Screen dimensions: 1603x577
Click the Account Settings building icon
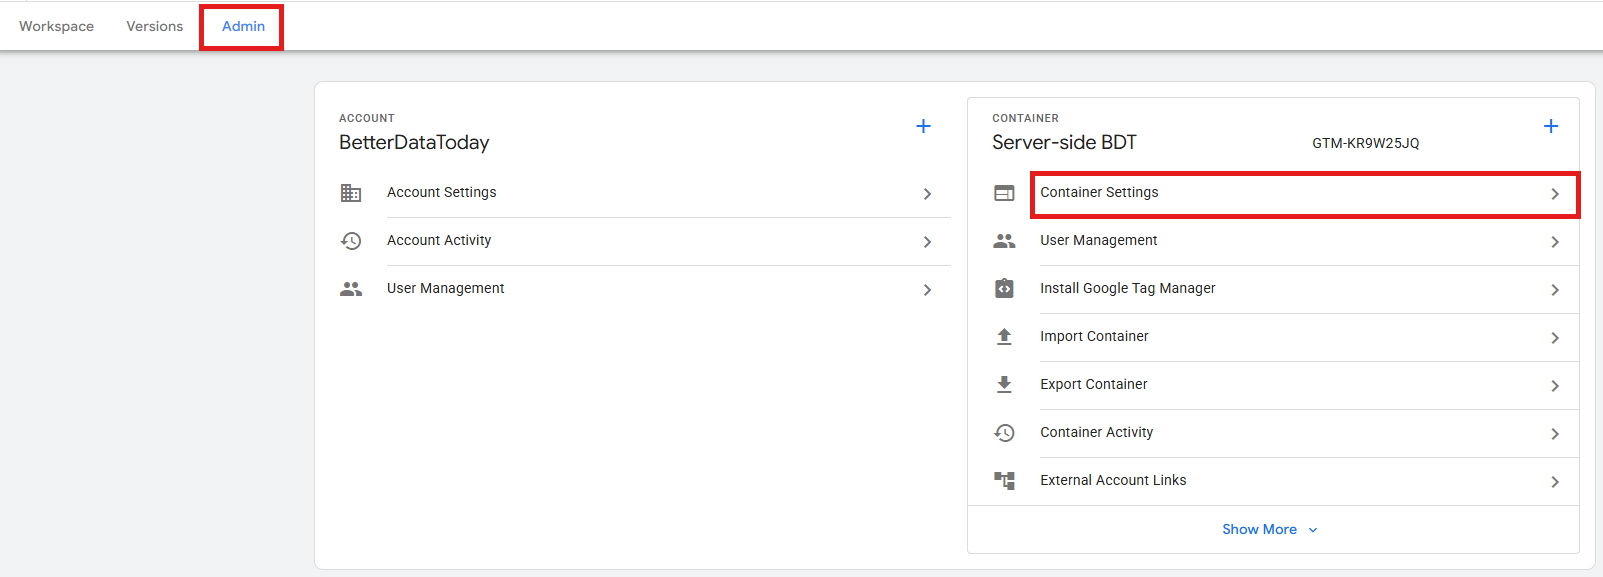tap(351, 193)
